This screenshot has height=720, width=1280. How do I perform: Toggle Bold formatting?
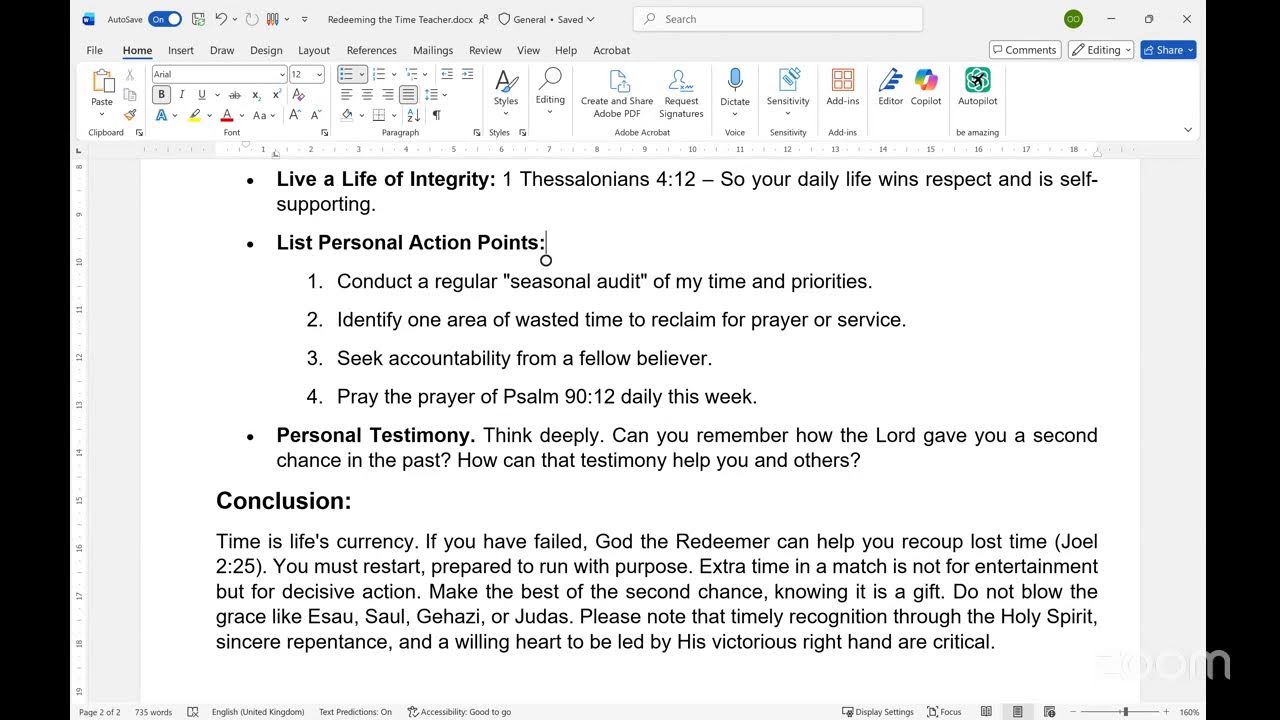(x=161, y=95)
